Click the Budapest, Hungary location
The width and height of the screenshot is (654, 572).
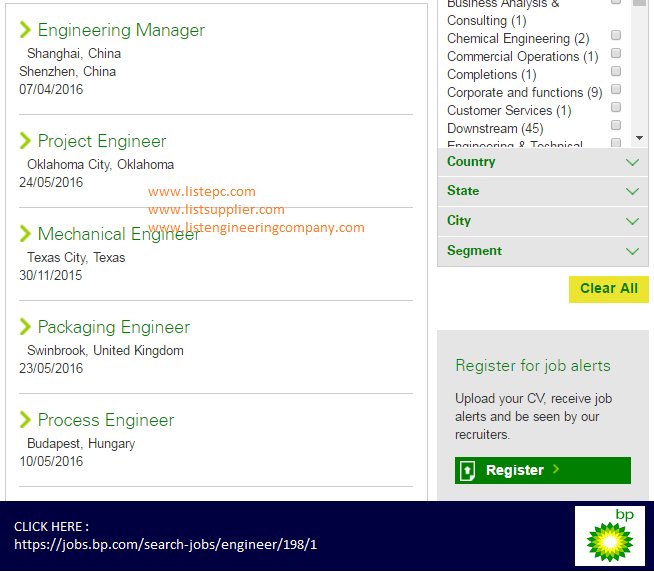81,444
